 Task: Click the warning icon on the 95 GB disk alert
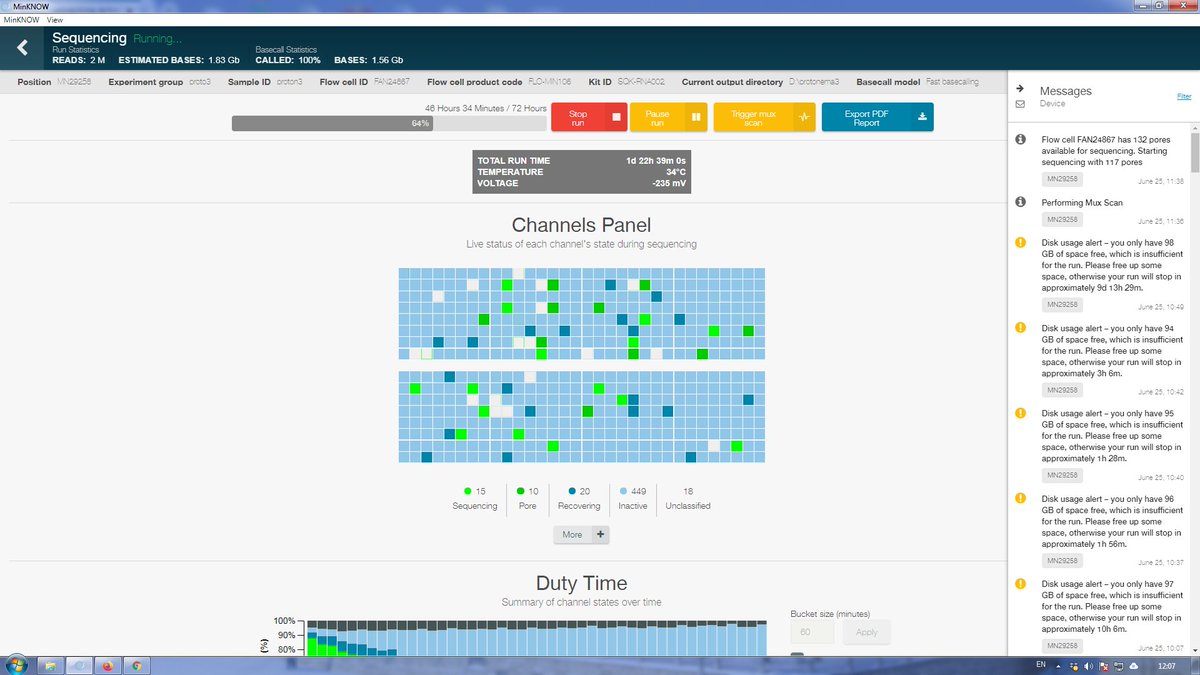tap(1020, 413)
